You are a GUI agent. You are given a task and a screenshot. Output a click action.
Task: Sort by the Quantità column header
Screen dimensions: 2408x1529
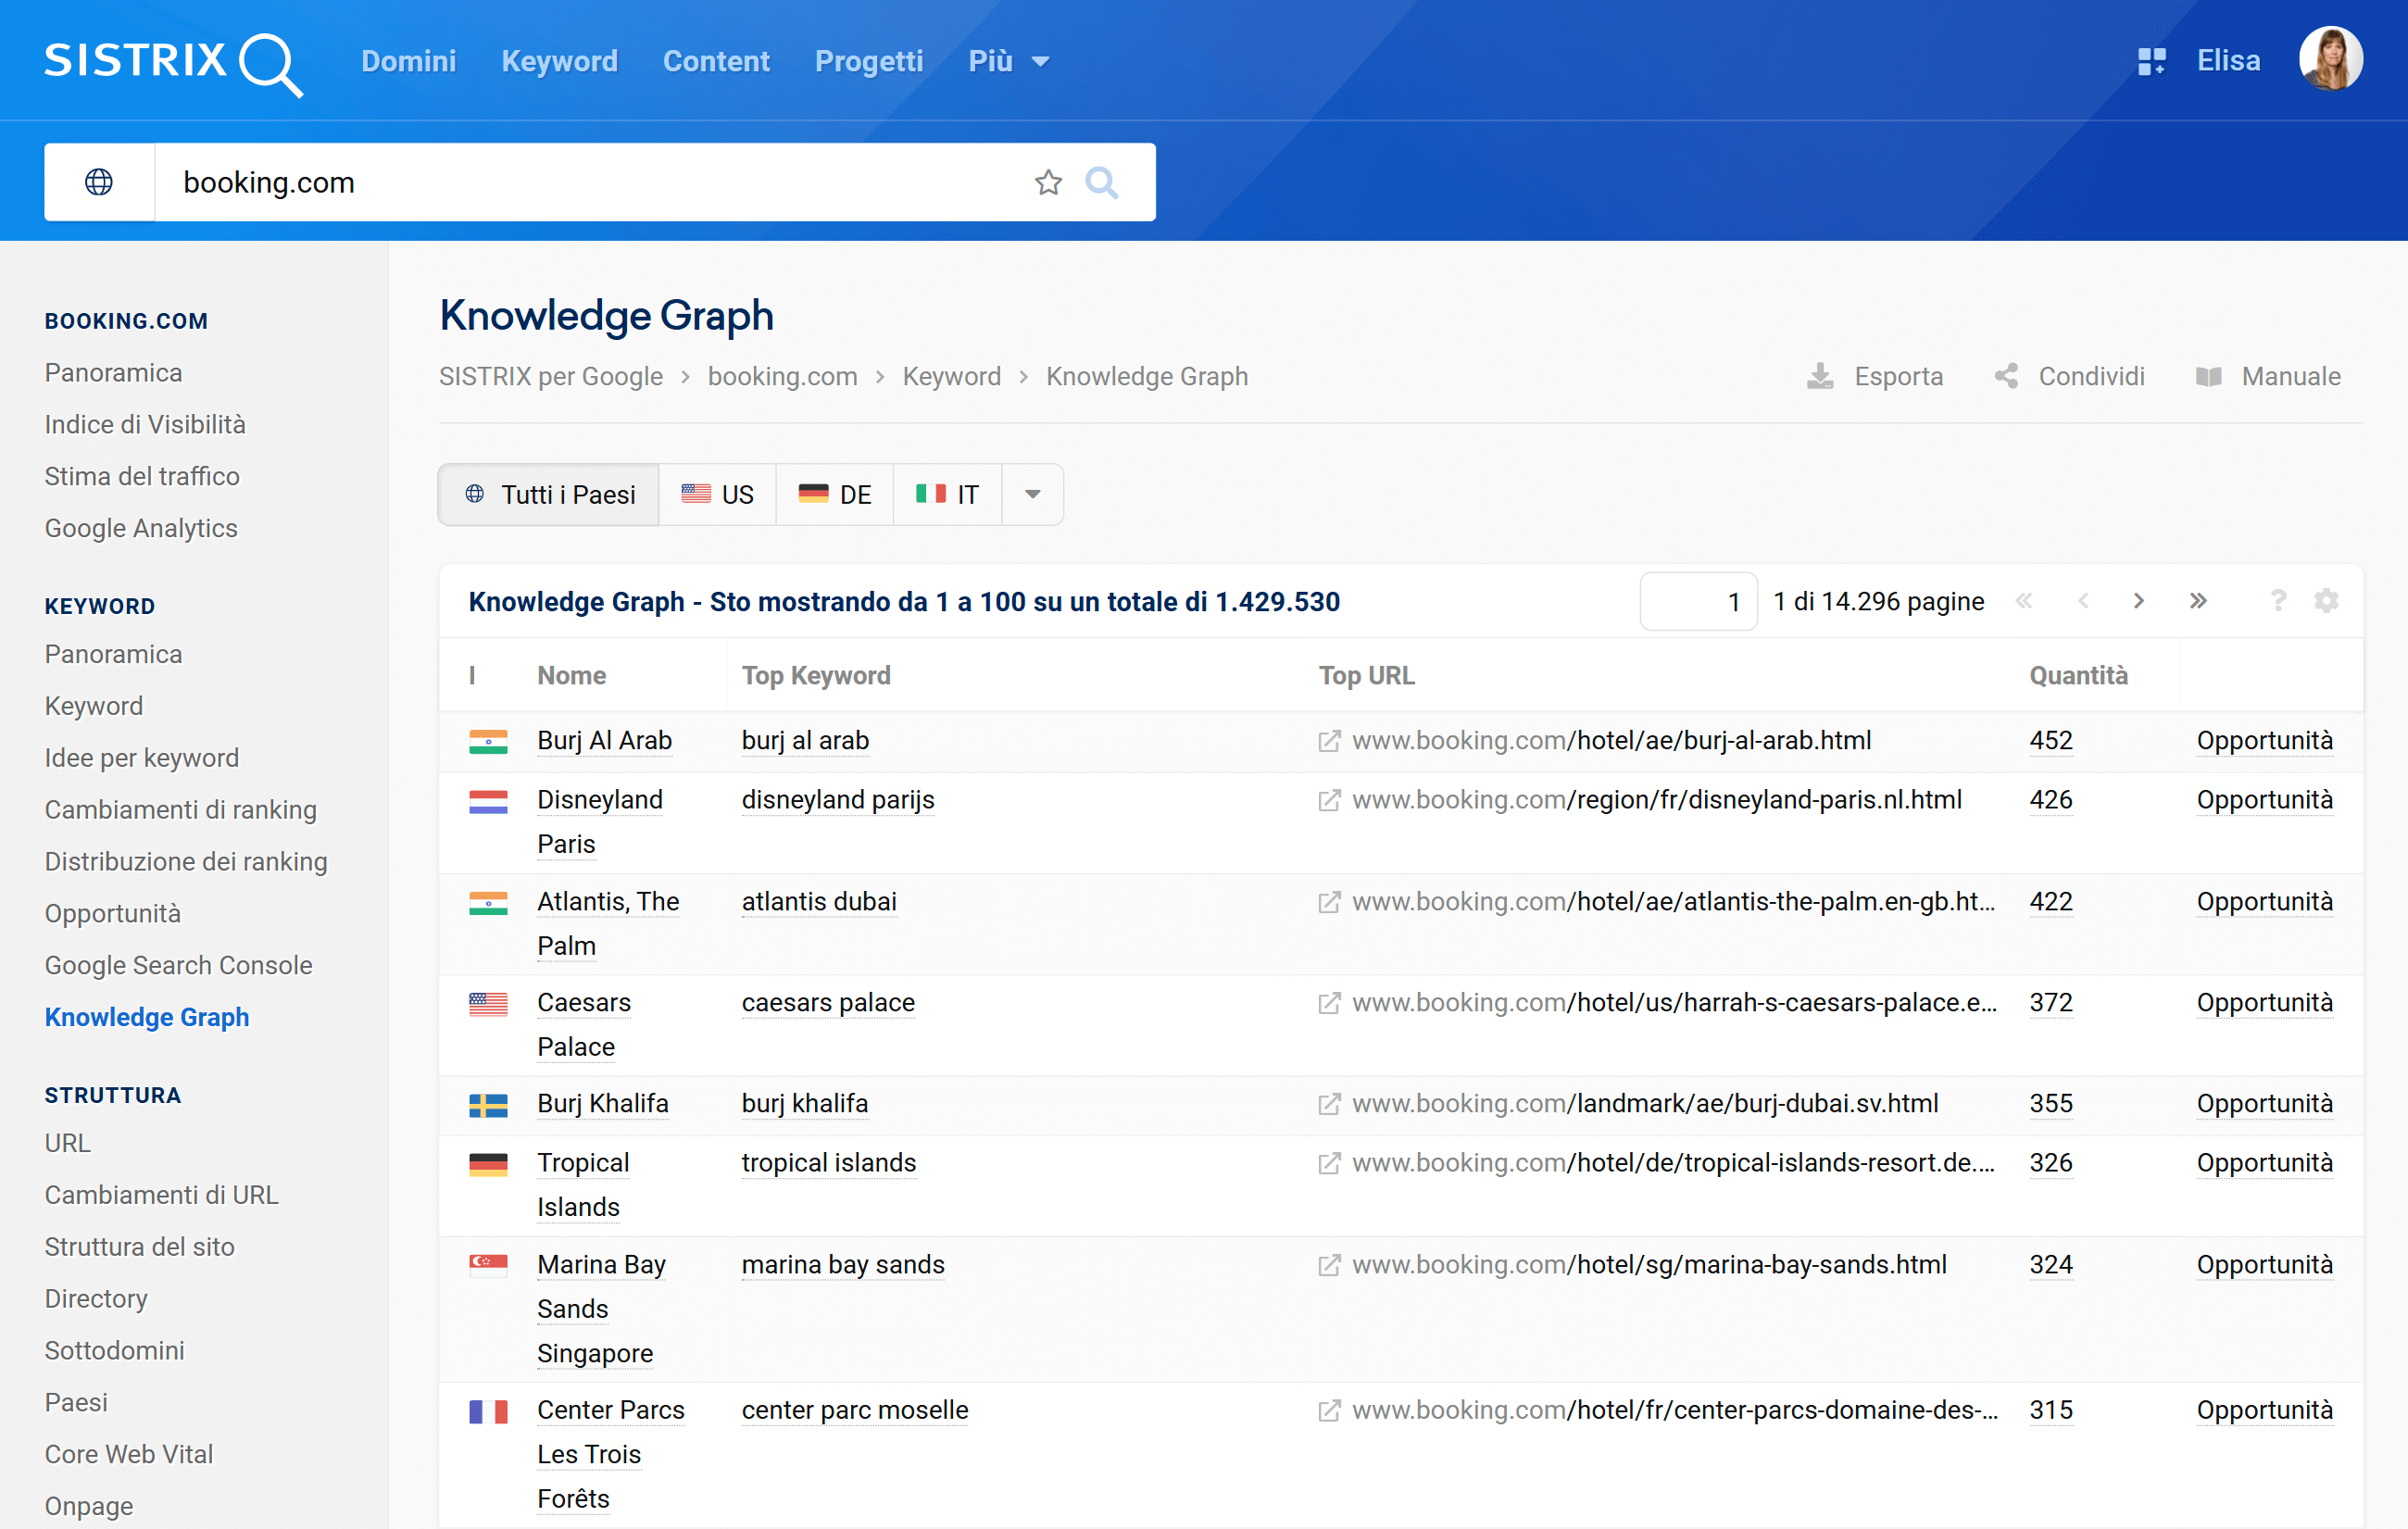pyautogui.click(x=2078, y=676)
